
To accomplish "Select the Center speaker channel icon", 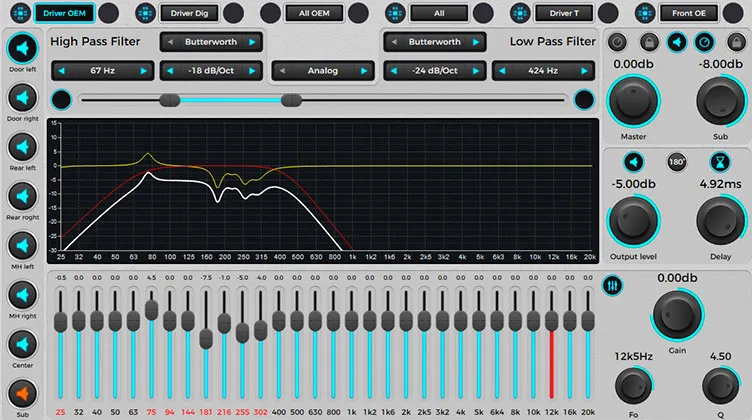I will click(22, 344).
